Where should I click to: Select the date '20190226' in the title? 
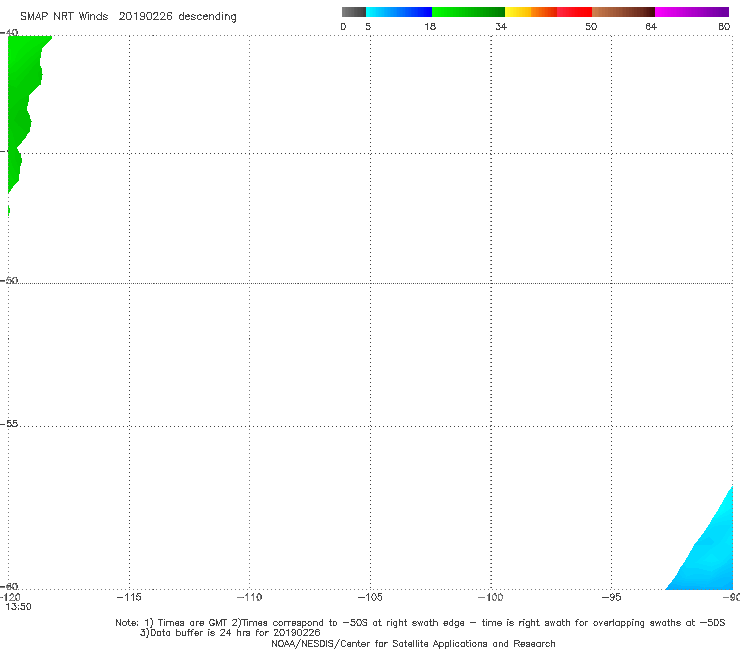point(145,17)
